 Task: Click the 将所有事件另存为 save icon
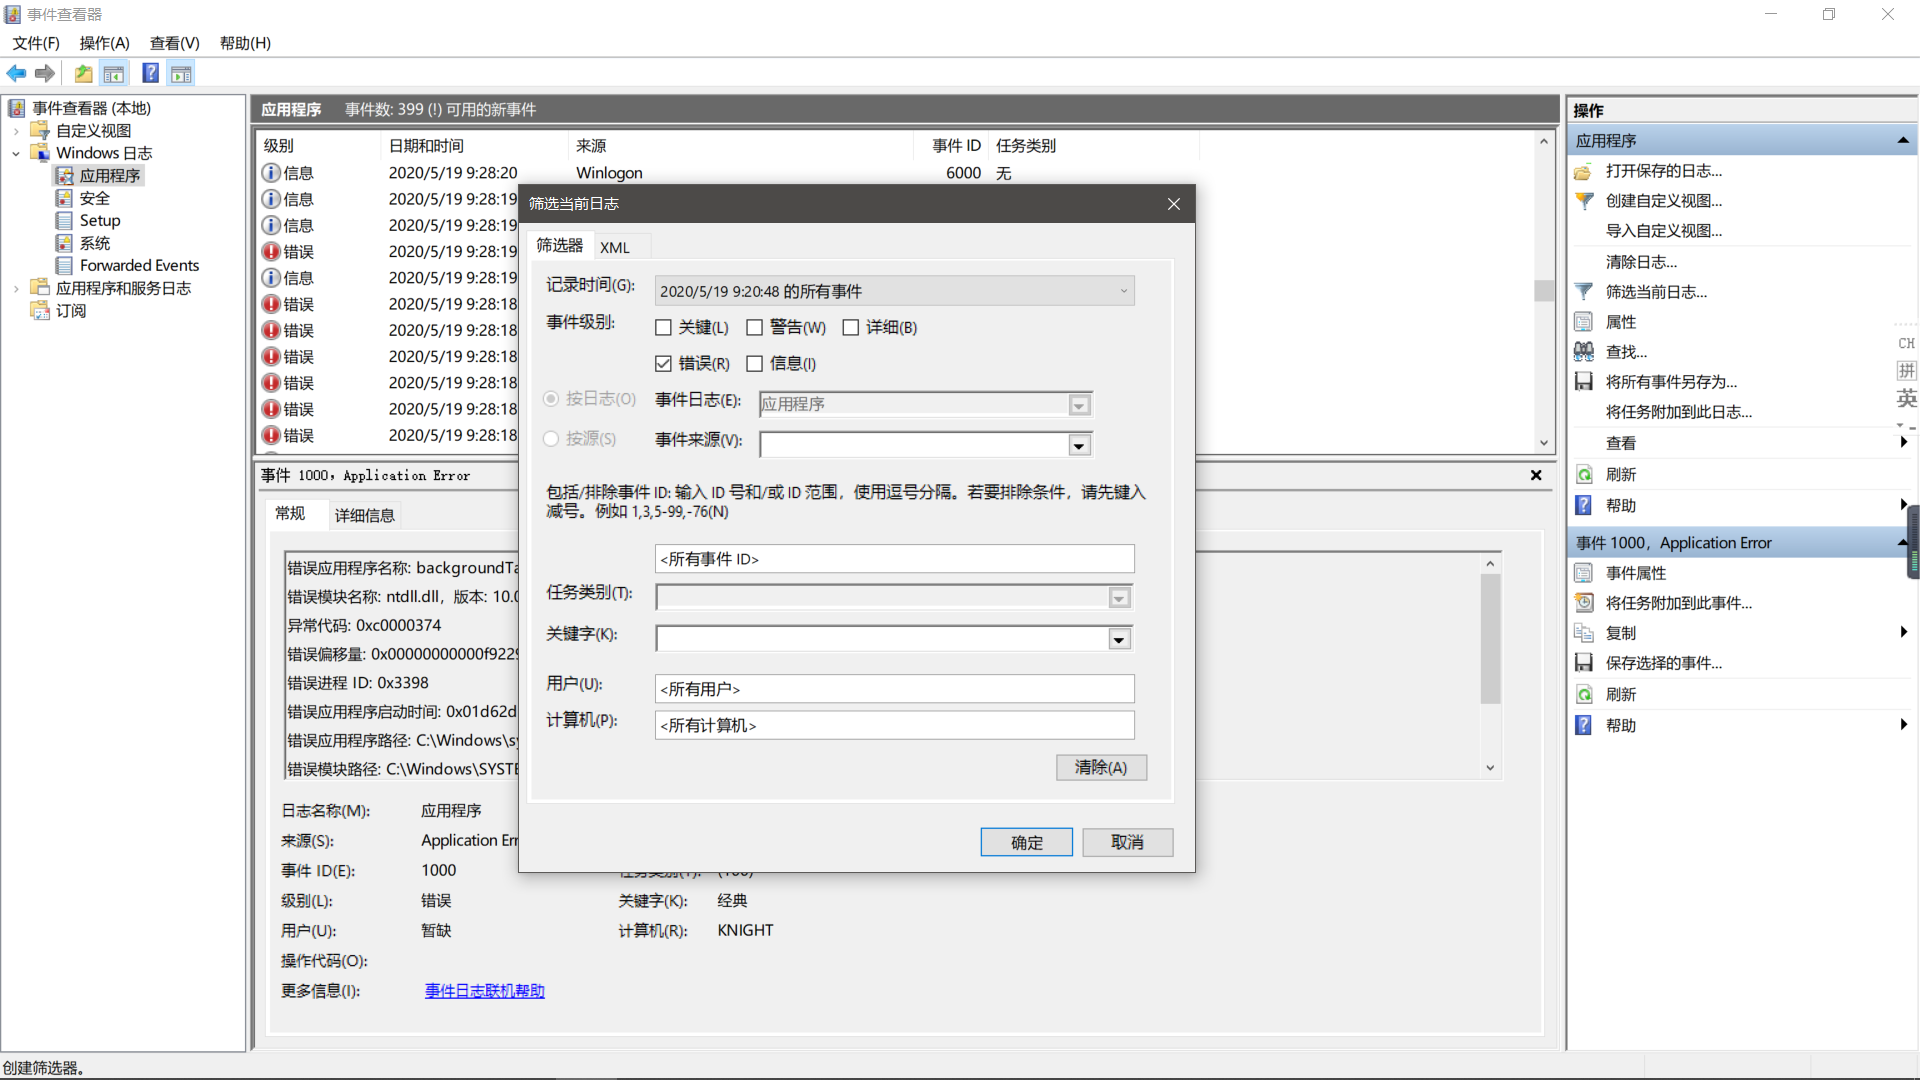1584,381
